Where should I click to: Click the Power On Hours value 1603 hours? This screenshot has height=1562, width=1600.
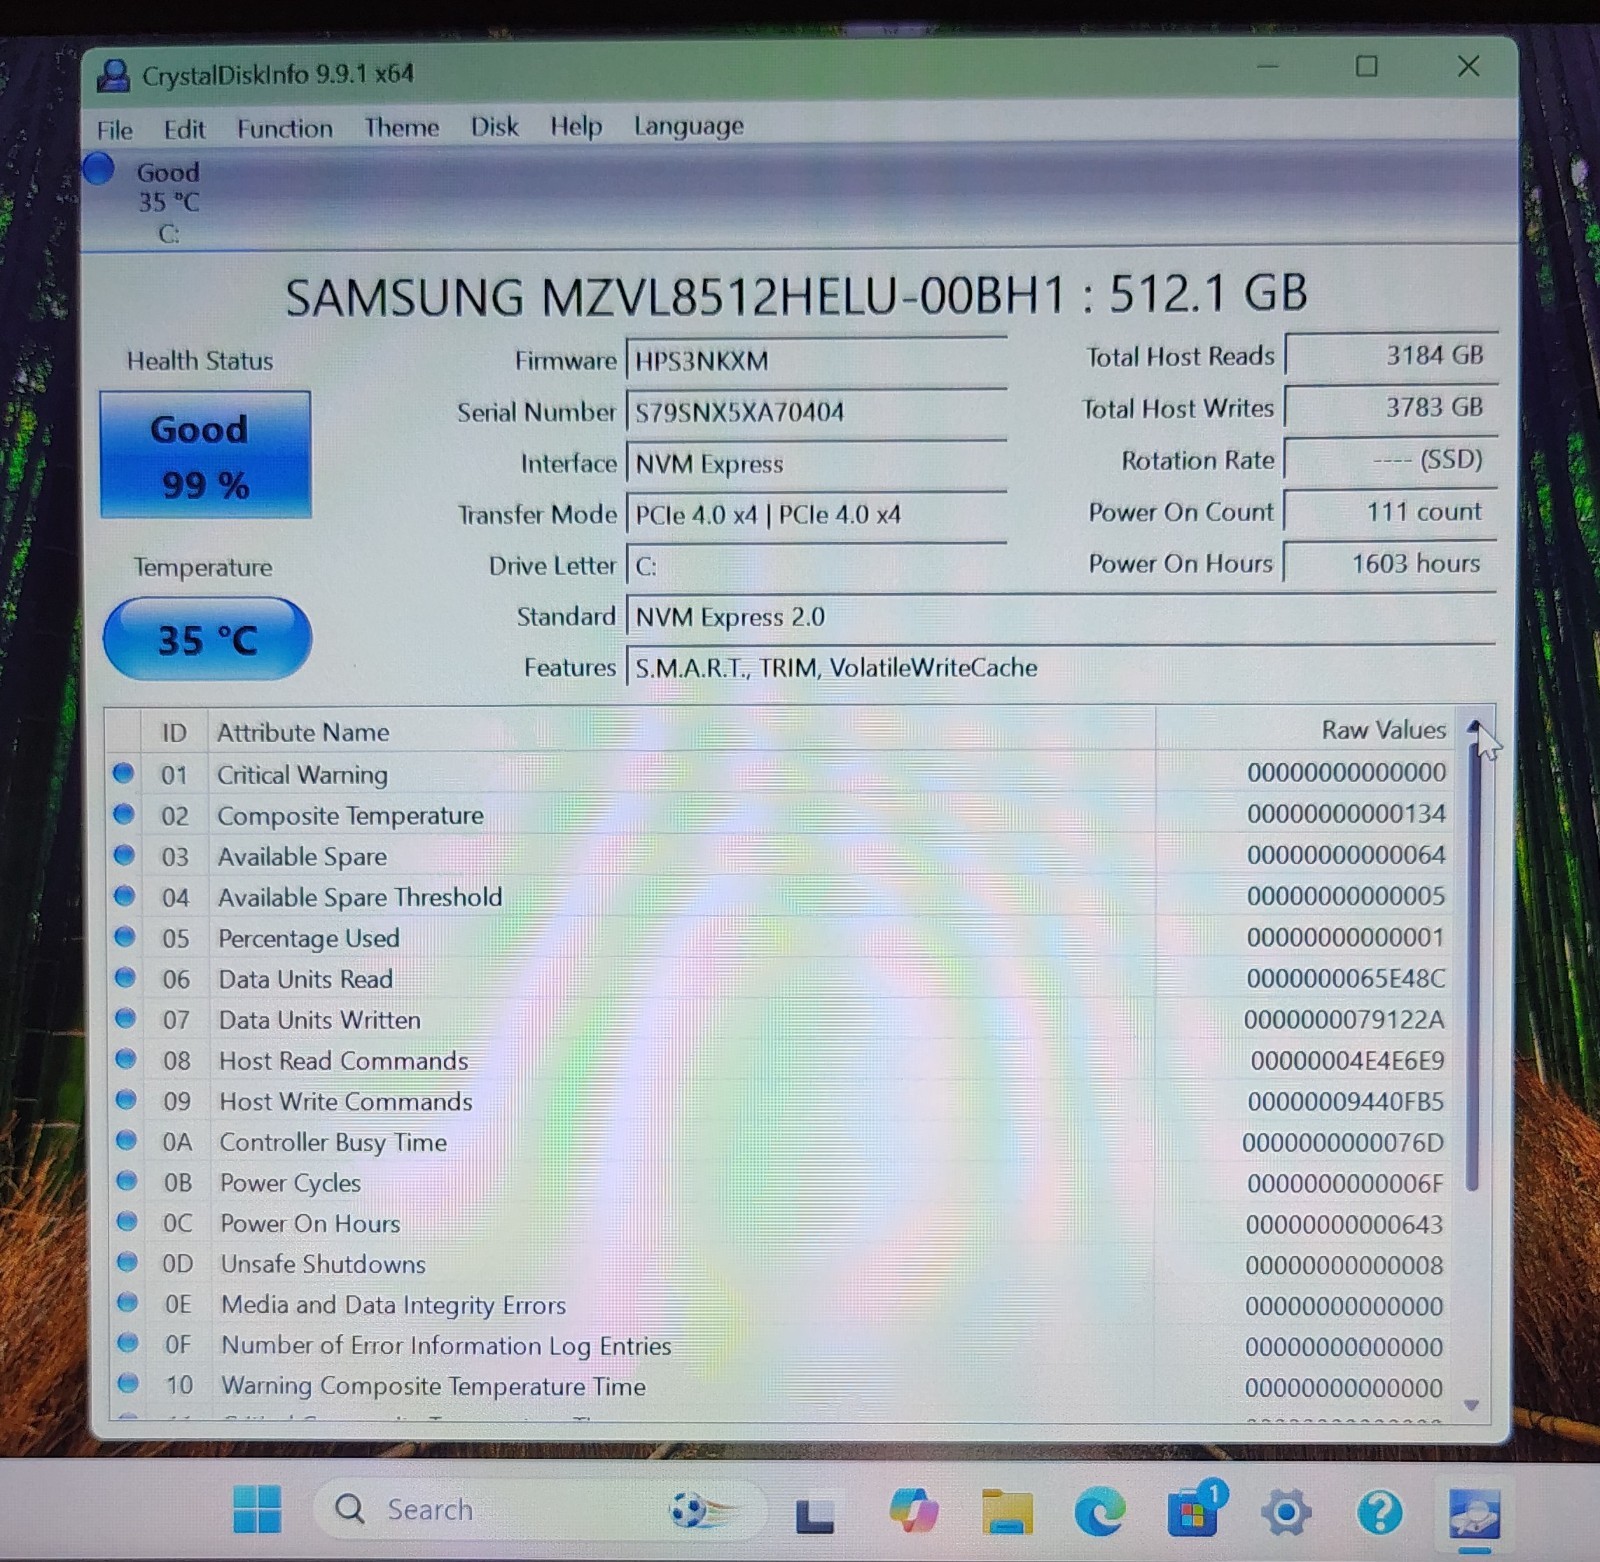coord(1391,563)
